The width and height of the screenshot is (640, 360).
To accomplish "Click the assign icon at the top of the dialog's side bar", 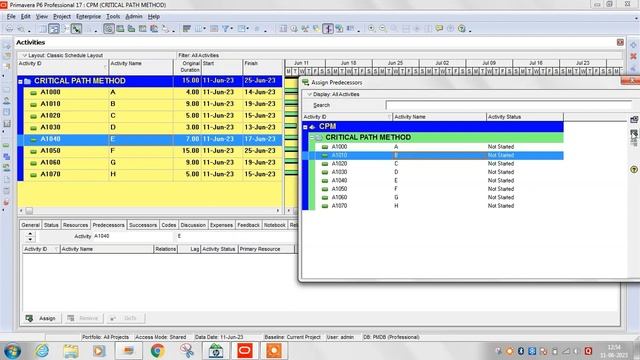I will pos(634,120).
